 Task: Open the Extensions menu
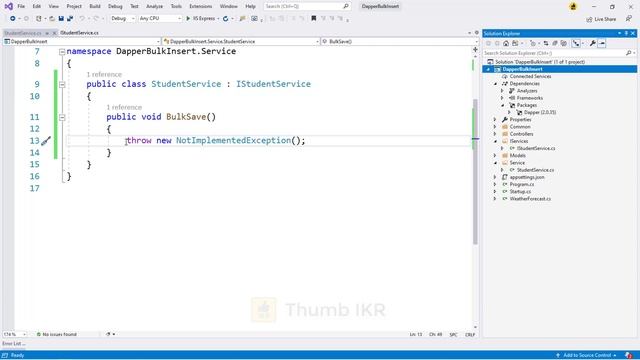(200, 7)
